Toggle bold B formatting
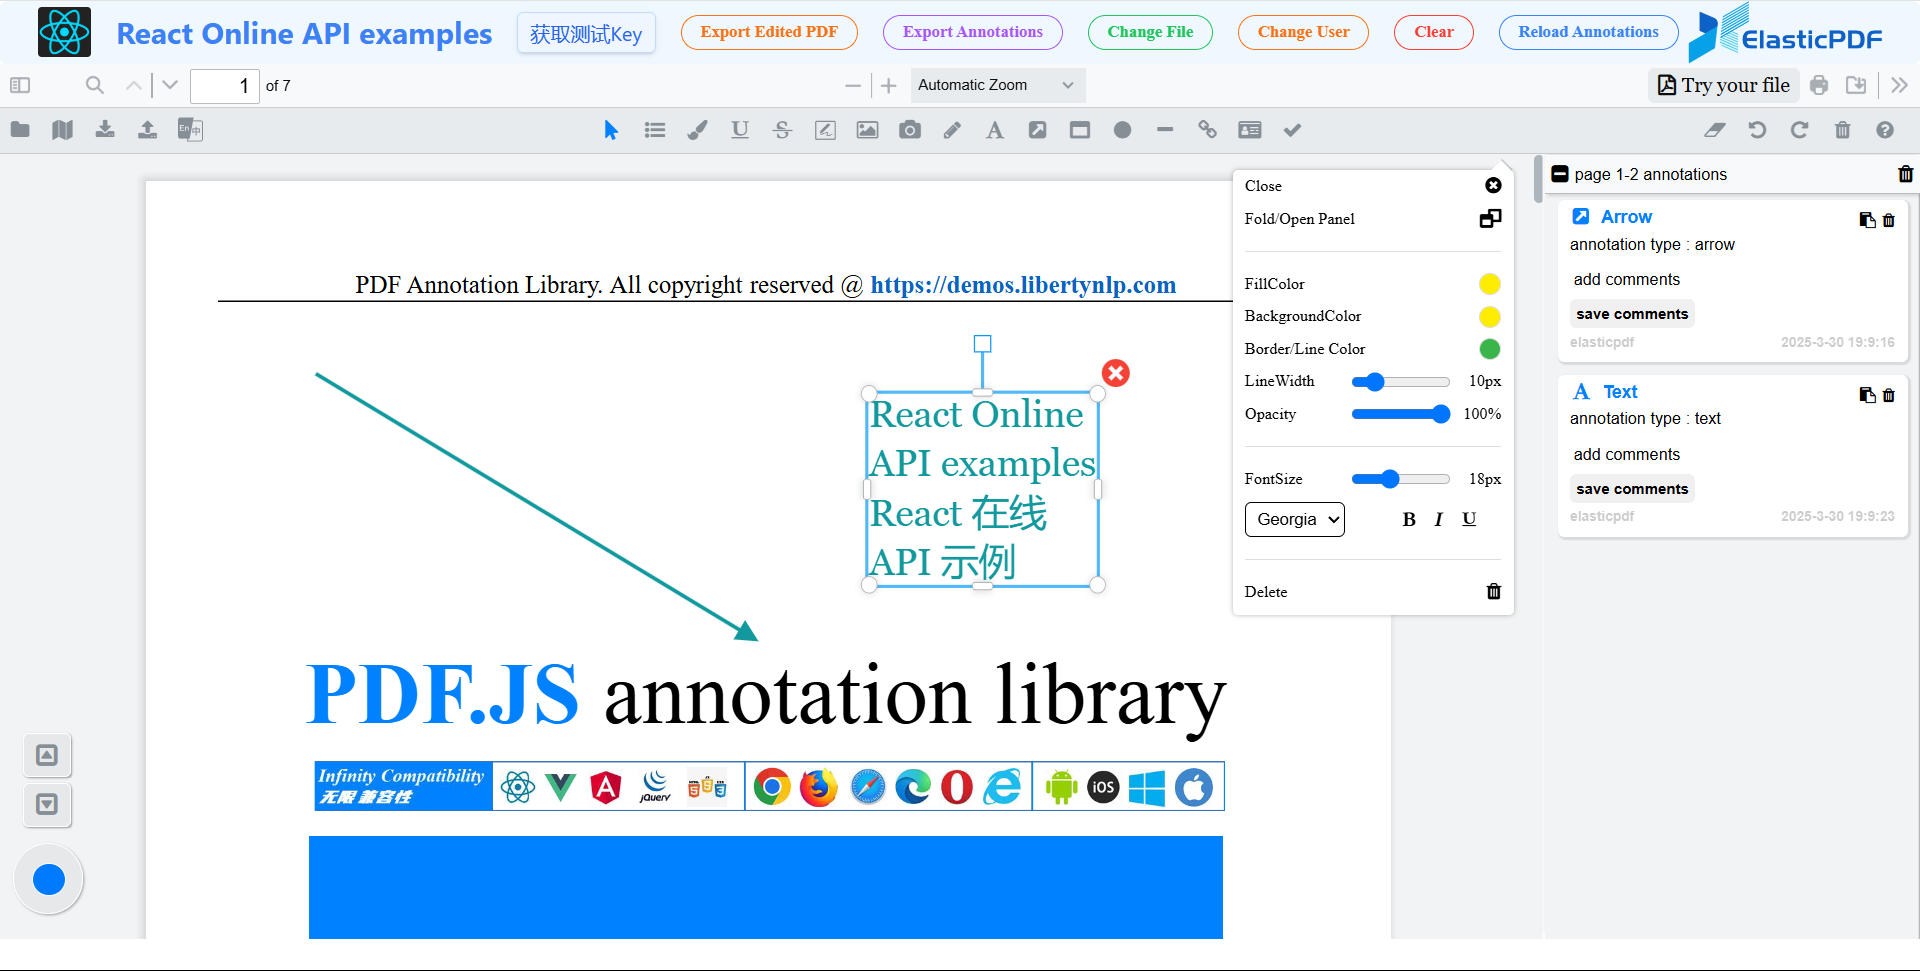 1409,520
